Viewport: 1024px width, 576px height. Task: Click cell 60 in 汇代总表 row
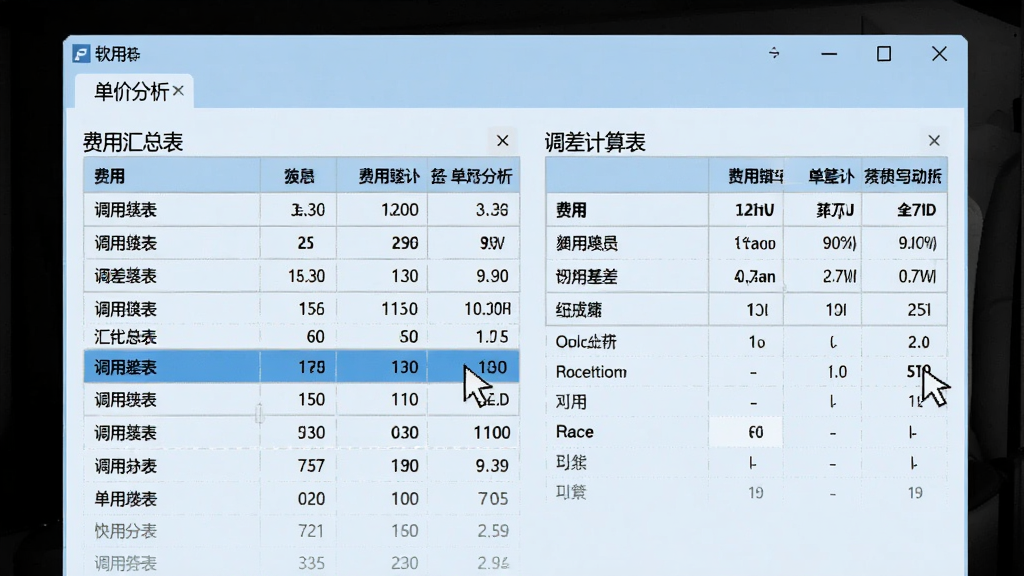tap(315, 336)
